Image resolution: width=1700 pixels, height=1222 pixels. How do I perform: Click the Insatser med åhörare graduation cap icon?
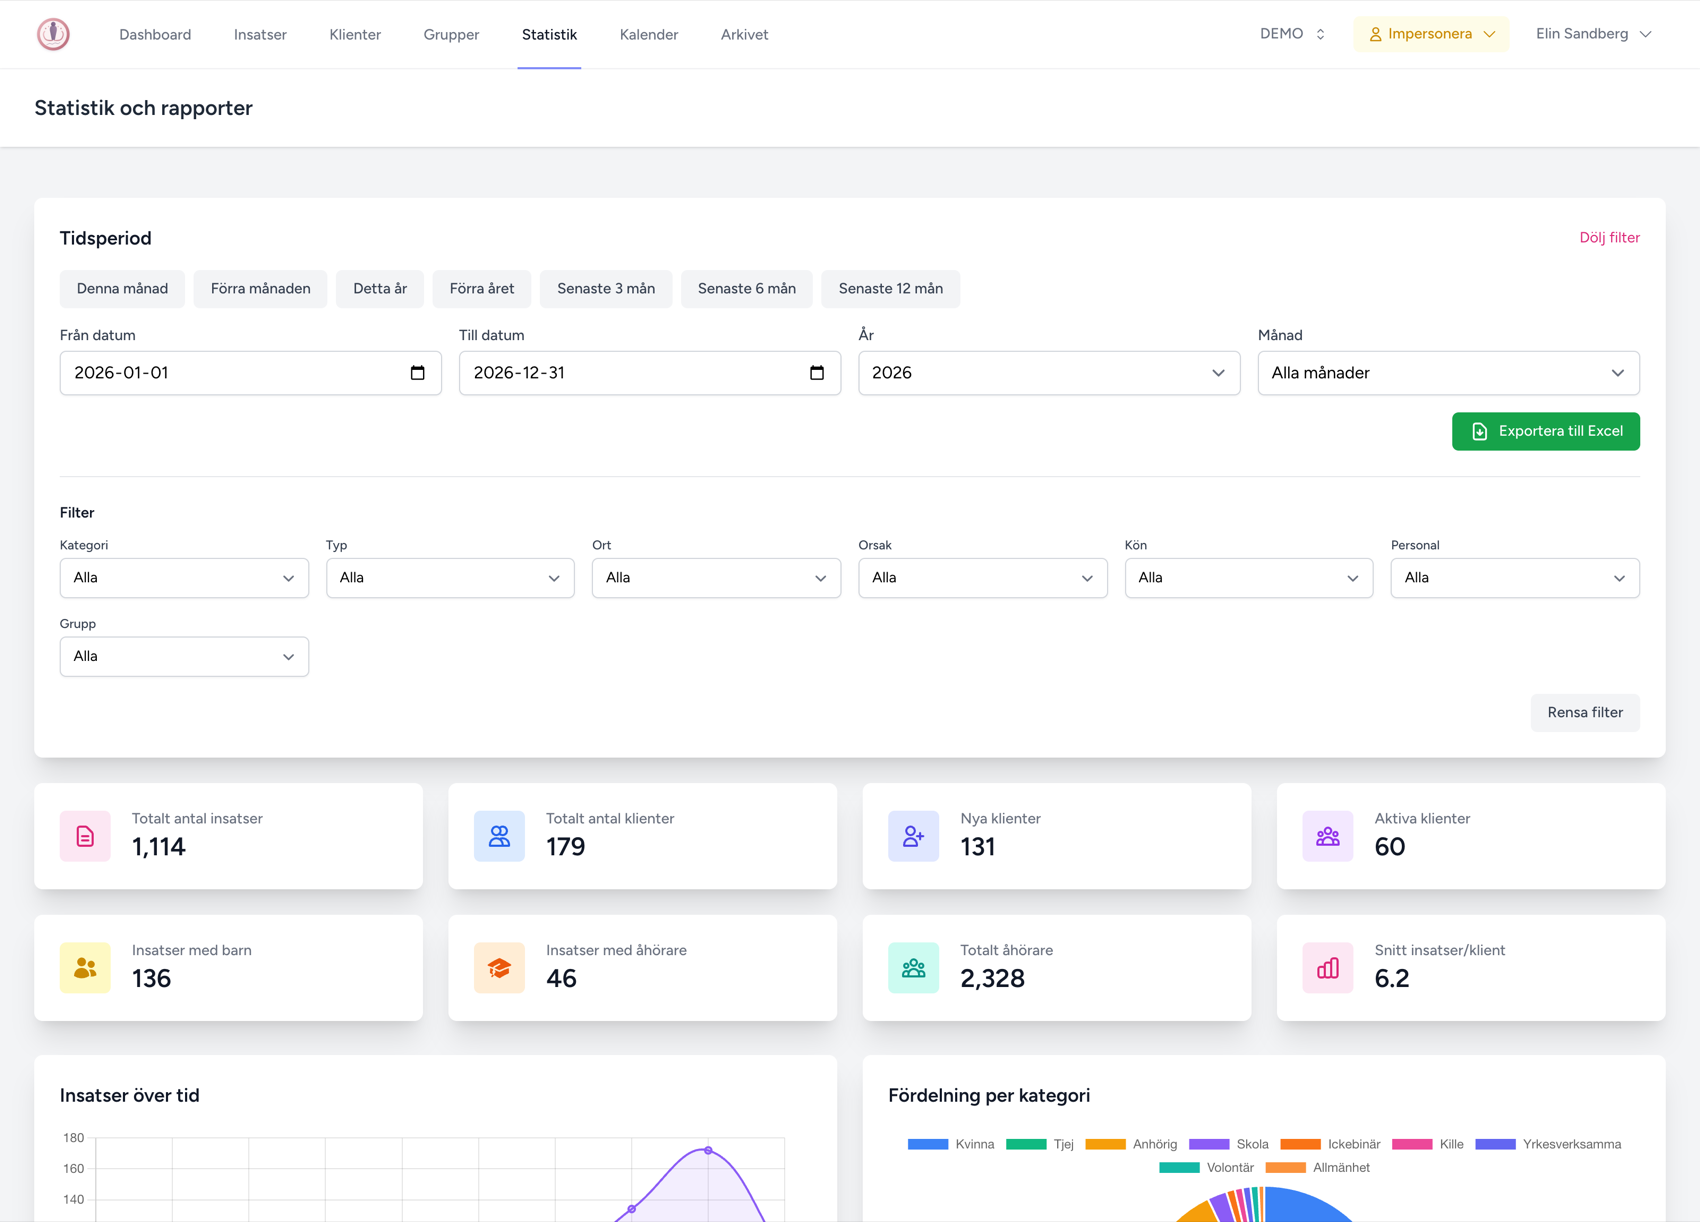coord(499,968)
